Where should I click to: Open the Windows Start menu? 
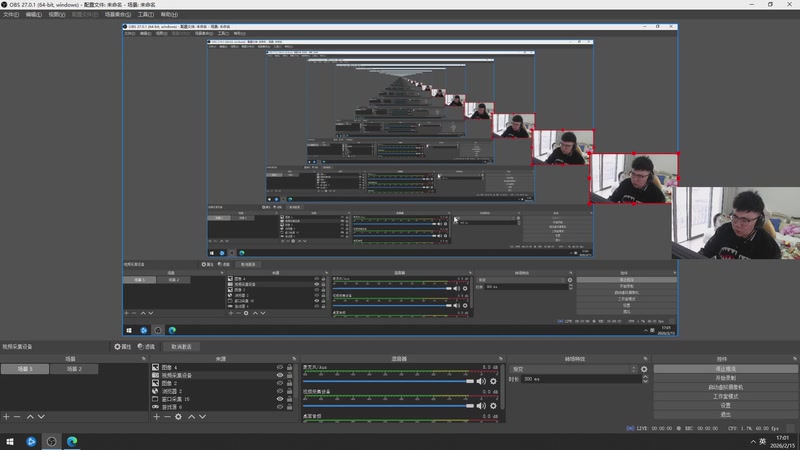point(10,441)
